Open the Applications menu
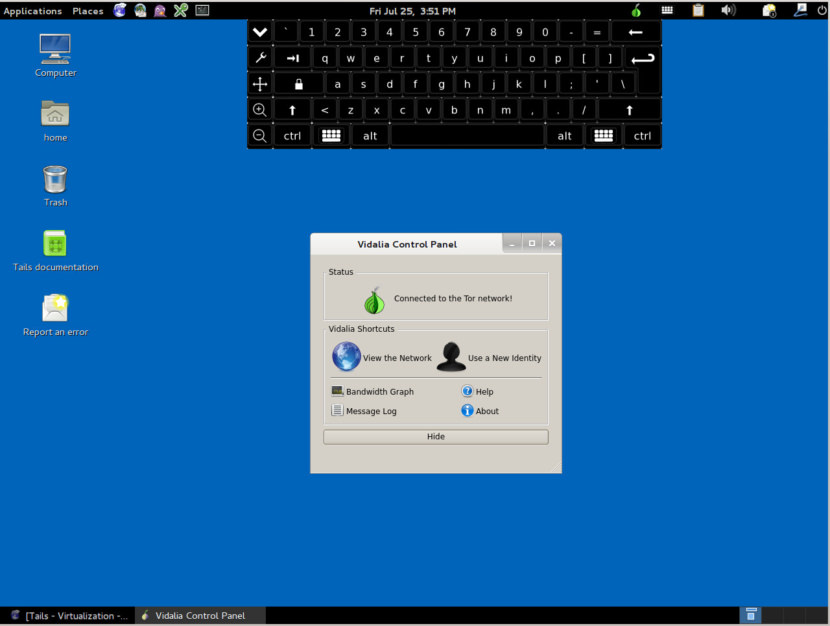Screen dimensions: 830x626 [x=32, y=11]
